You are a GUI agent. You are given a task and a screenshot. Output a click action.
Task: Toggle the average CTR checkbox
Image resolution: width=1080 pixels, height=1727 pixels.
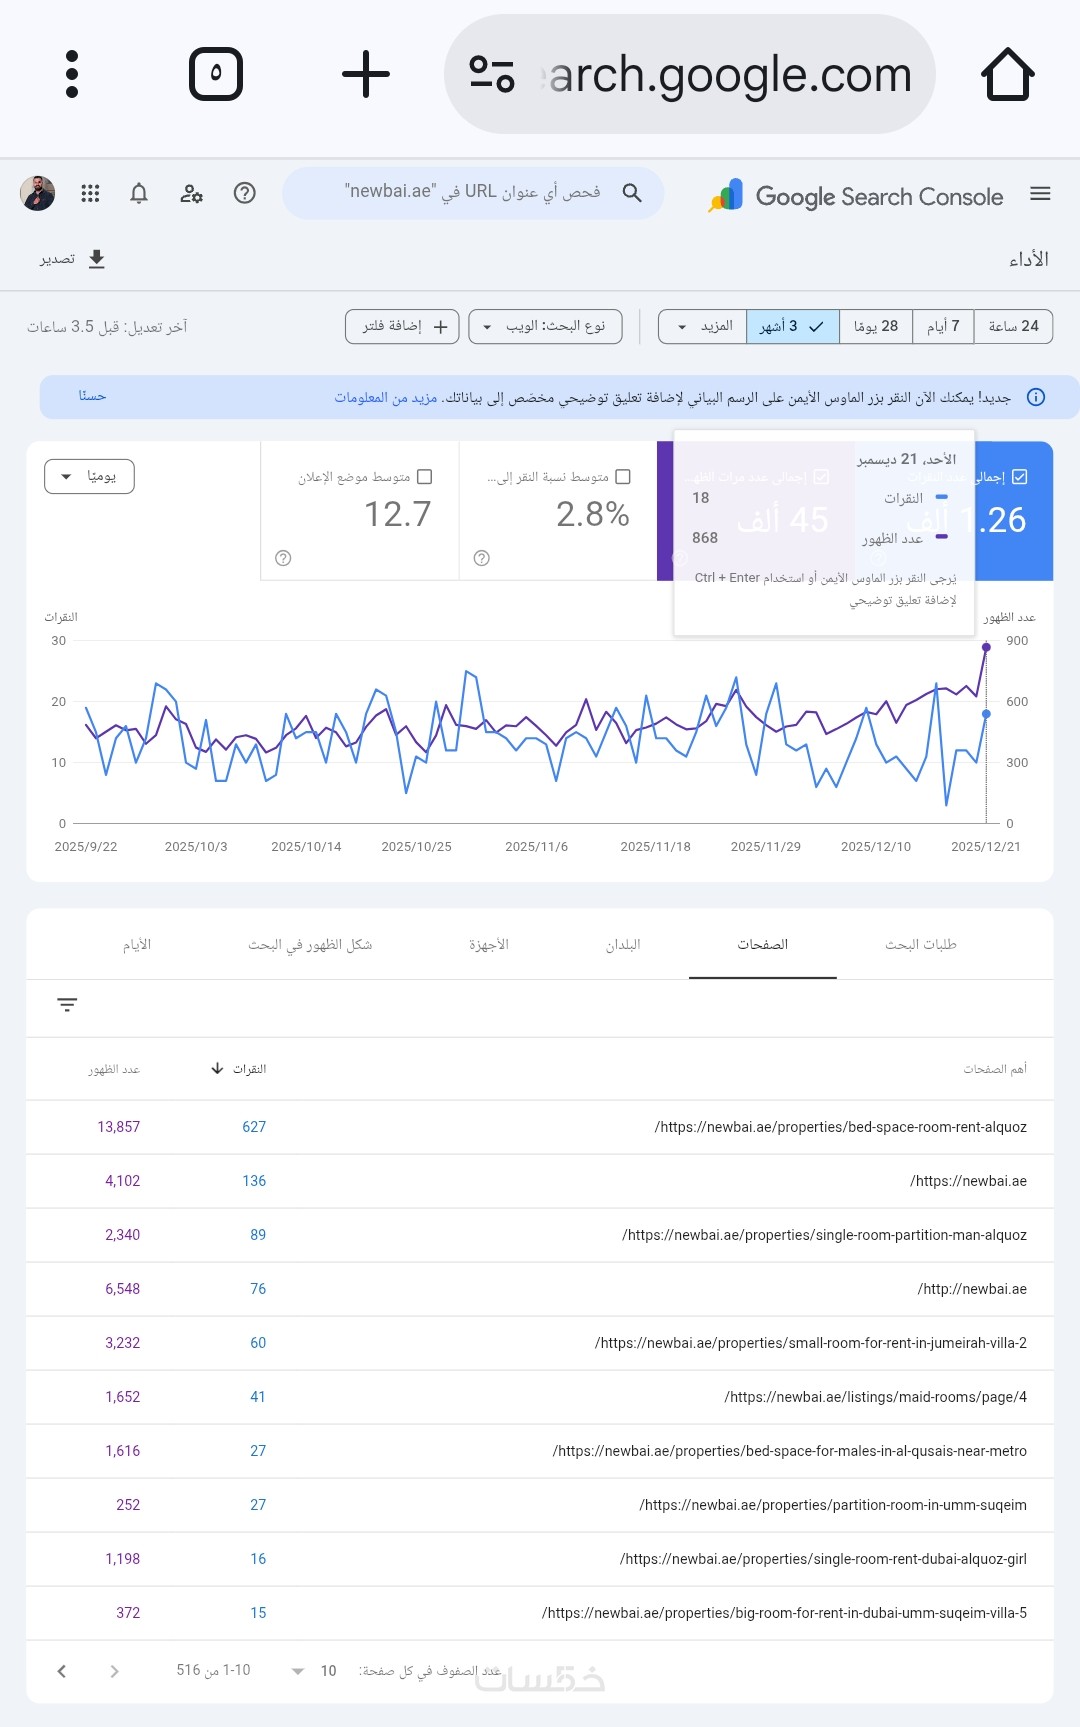pos(623,477)
